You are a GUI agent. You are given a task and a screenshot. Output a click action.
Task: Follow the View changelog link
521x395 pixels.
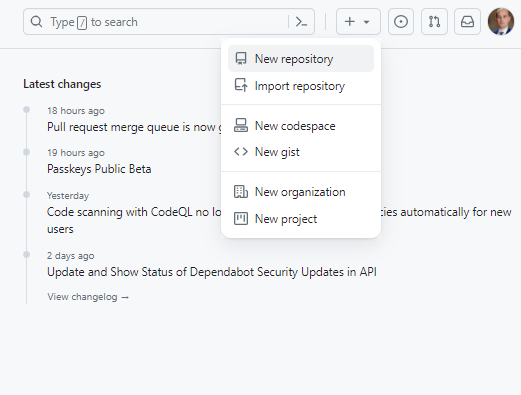coord(88,297)
